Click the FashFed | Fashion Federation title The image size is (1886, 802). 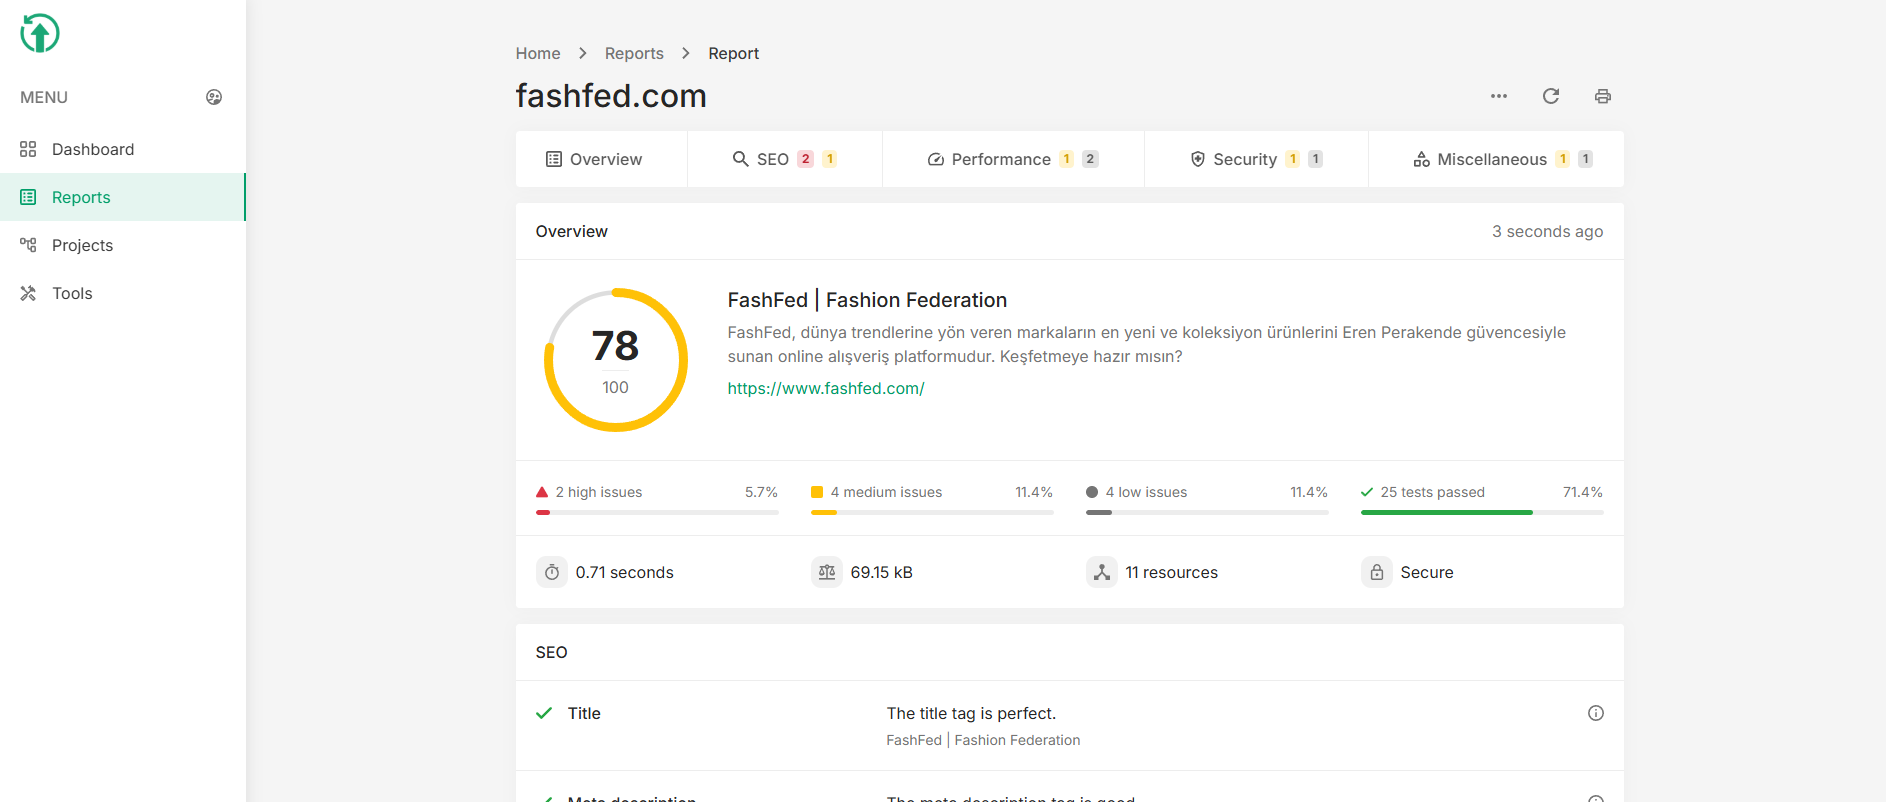coord(867,300)
